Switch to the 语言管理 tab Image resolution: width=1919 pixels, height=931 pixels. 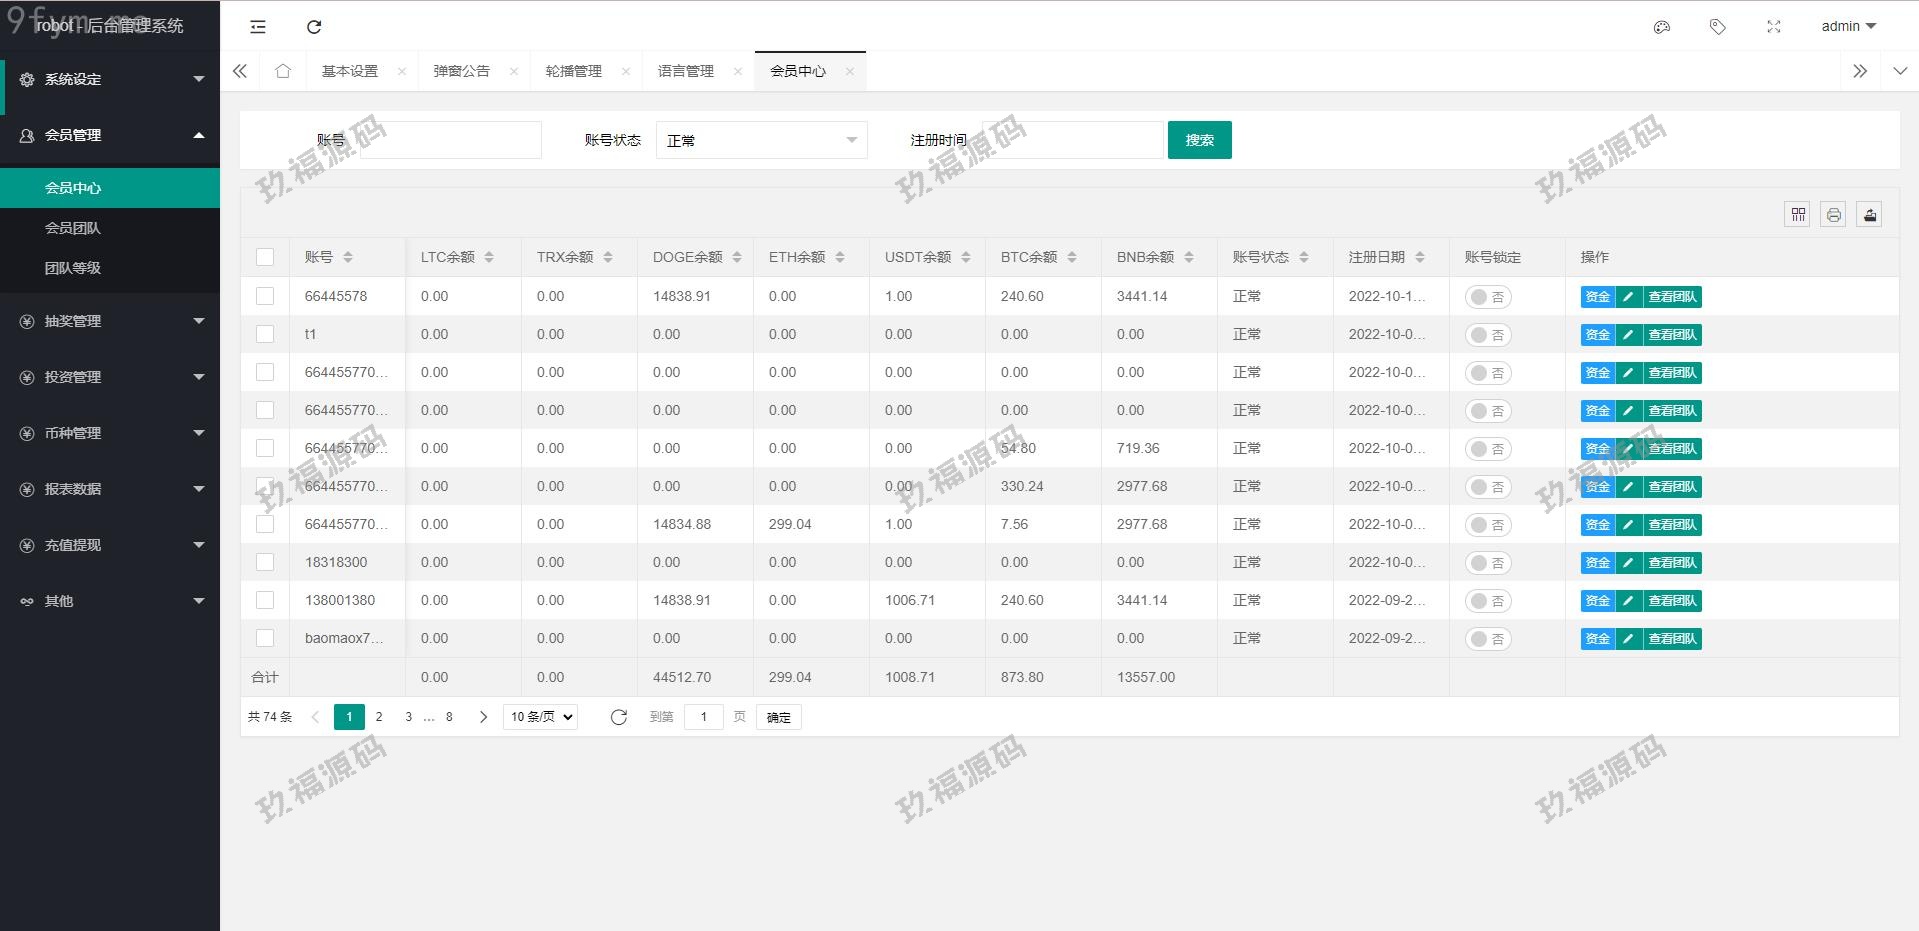click(686, 71)
